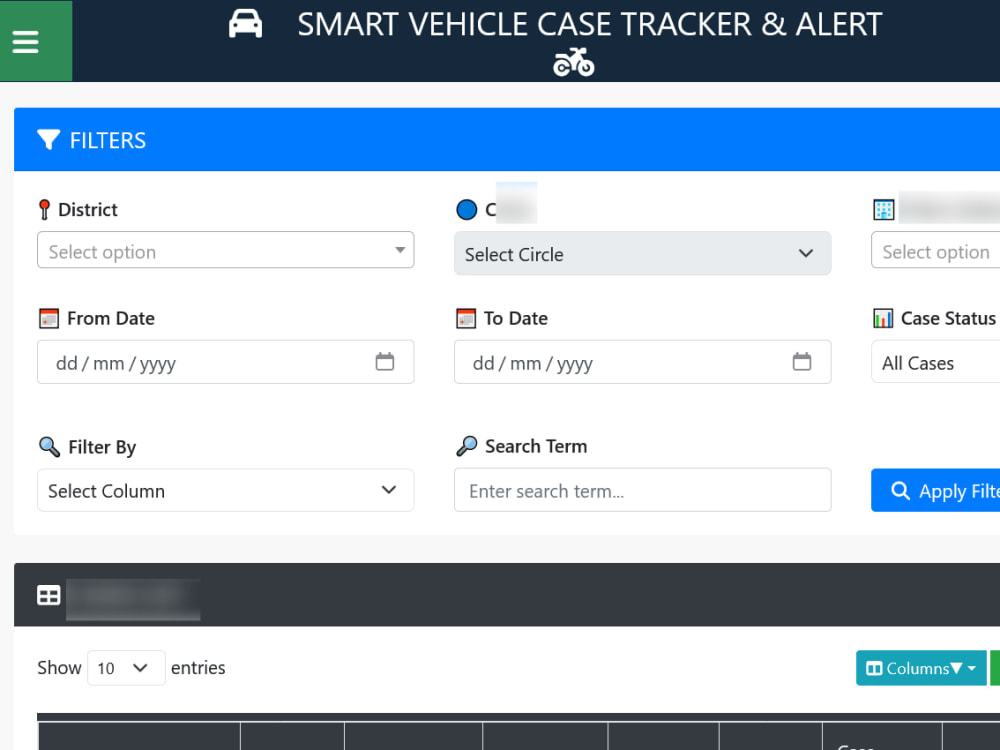Click the calendar icon beside From Date label
The height and width of the screenshot is (750, 1000).
click(48, 318)
